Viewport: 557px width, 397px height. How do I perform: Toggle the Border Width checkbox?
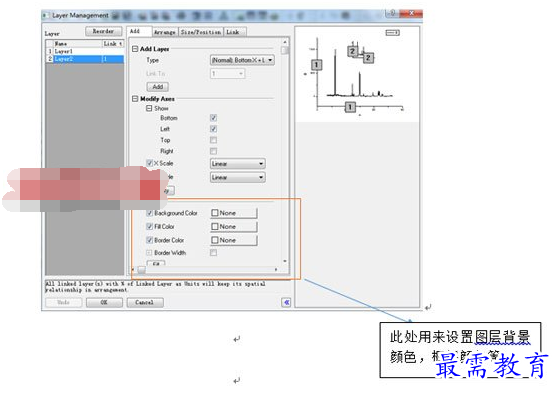click(x=213, y=253)
